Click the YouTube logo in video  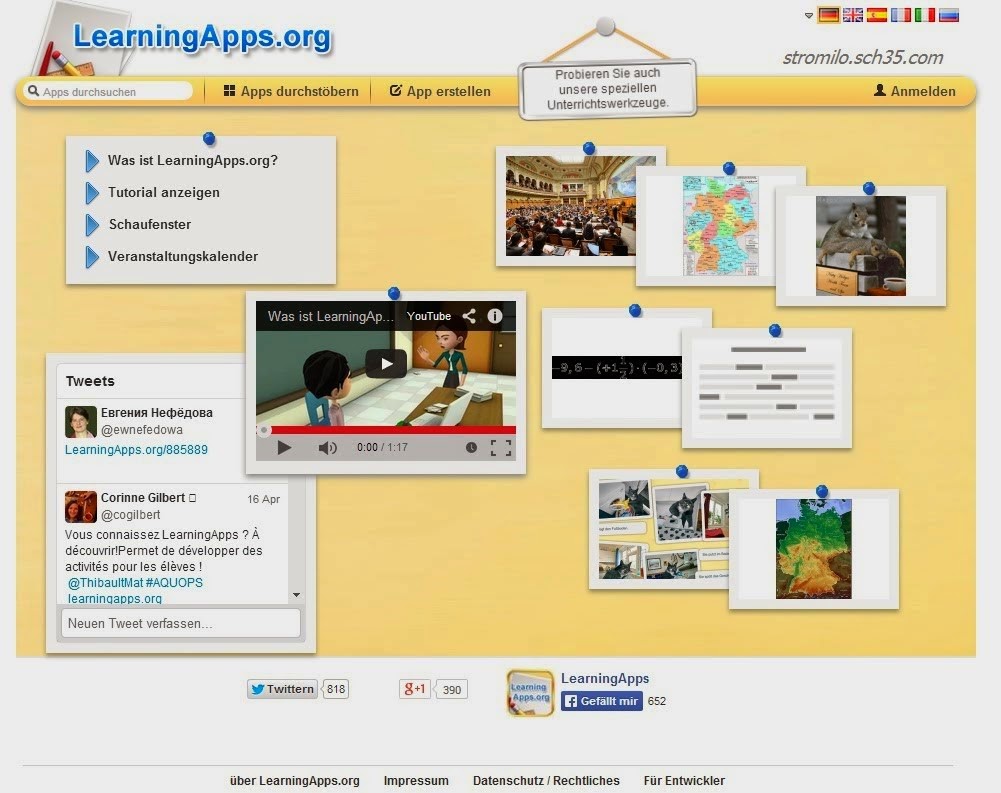tap(429, 316)
